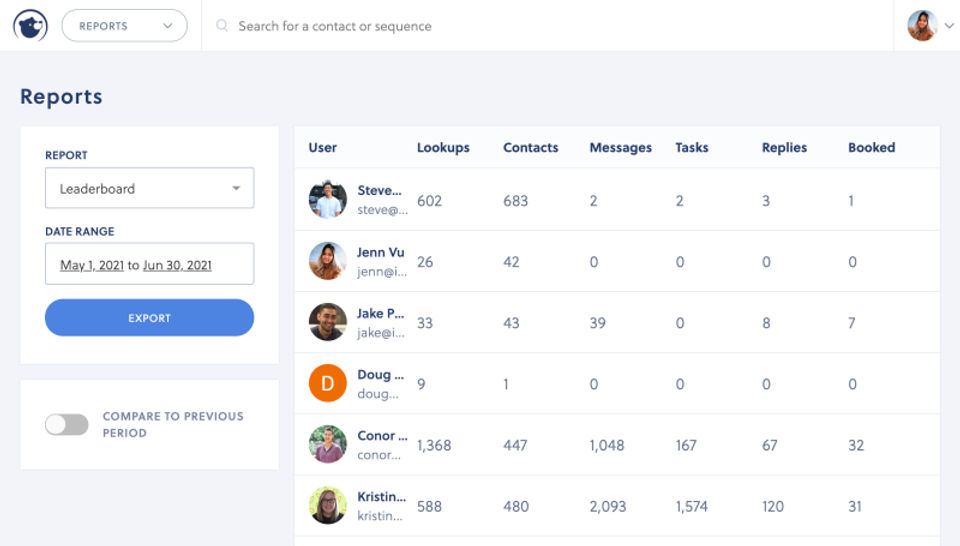The height and width of the screenshot is (546, 960).
Task: Sort by the Contacts column header
Action: [x=531, y=148]
